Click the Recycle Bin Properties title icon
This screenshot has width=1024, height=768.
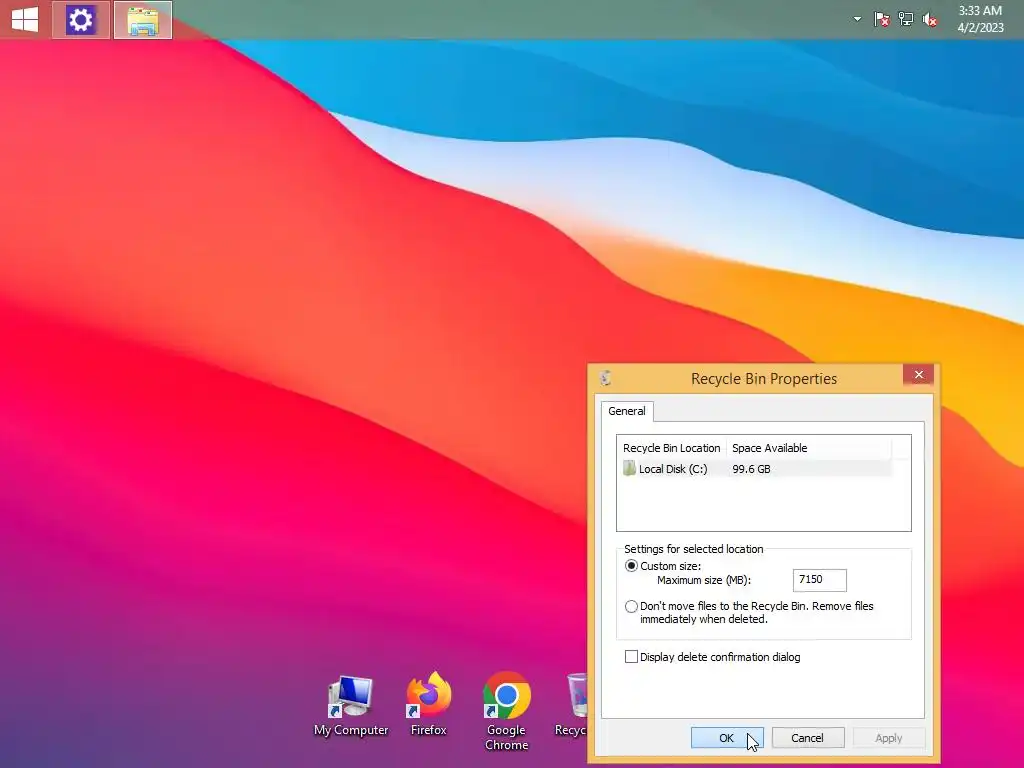tap(605, 378)
